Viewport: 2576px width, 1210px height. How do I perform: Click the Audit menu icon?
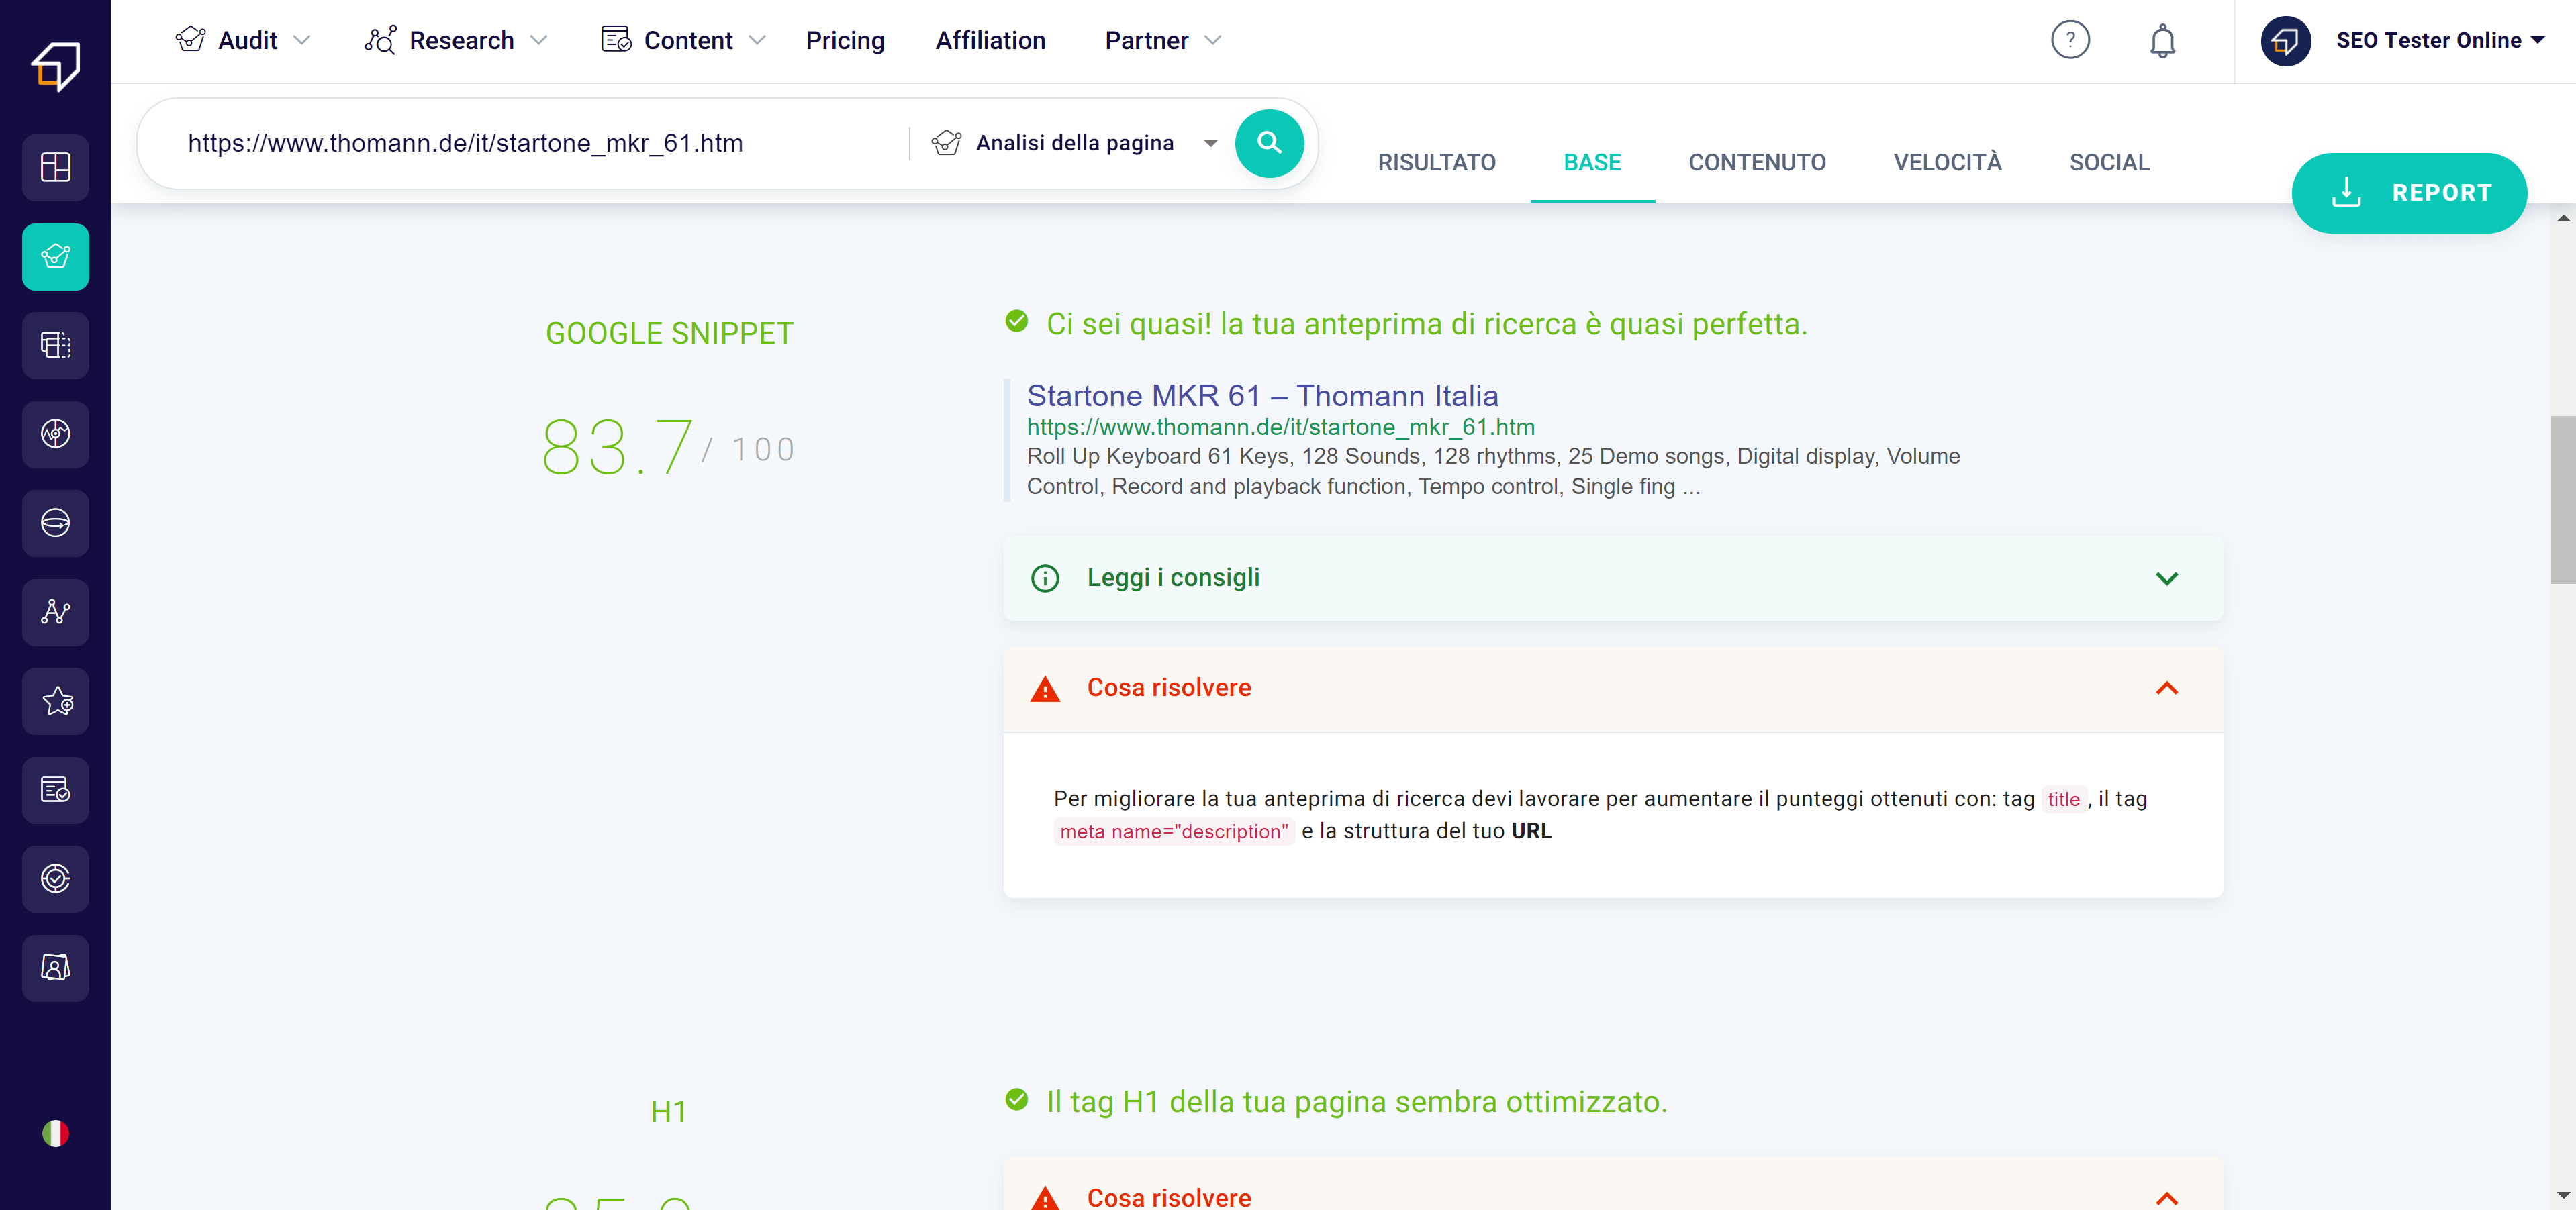pos(190,39)
